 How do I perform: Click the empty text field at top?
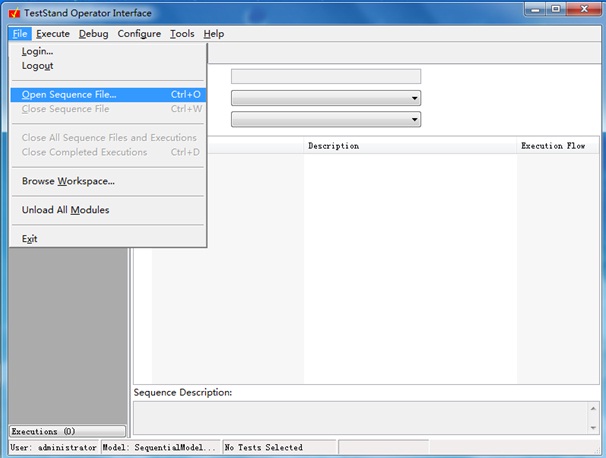pos(325,76)
